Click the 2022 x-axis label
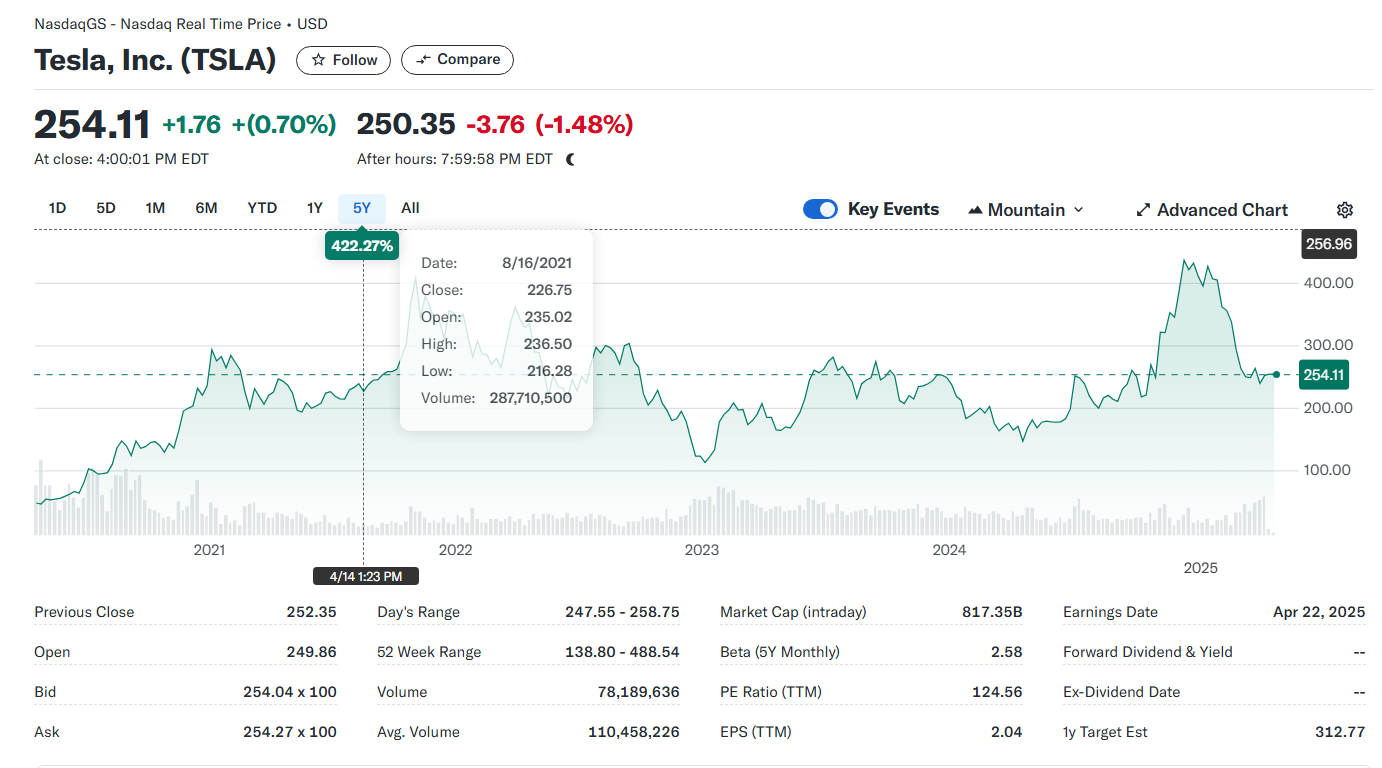The width and height of the screenshot is (1382, 768). point(455,550)
